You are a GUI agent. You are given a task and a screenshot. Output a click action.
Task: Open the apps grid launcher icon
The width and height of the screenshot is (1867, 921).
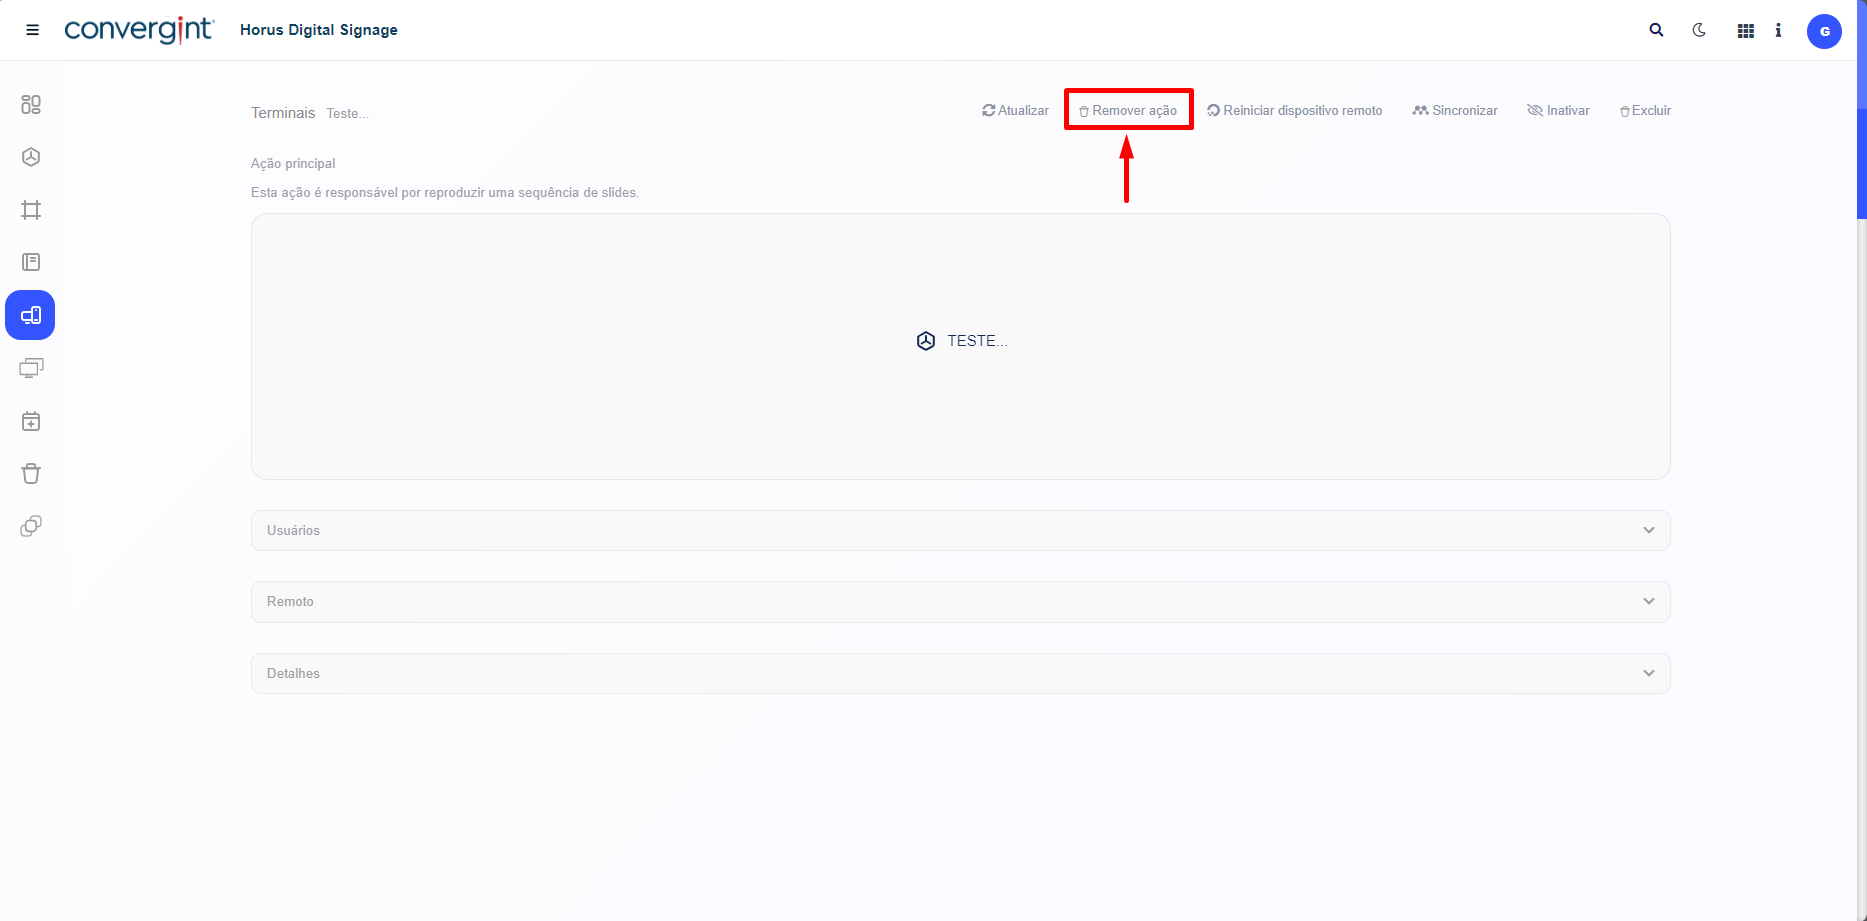tap(1745, 31)
